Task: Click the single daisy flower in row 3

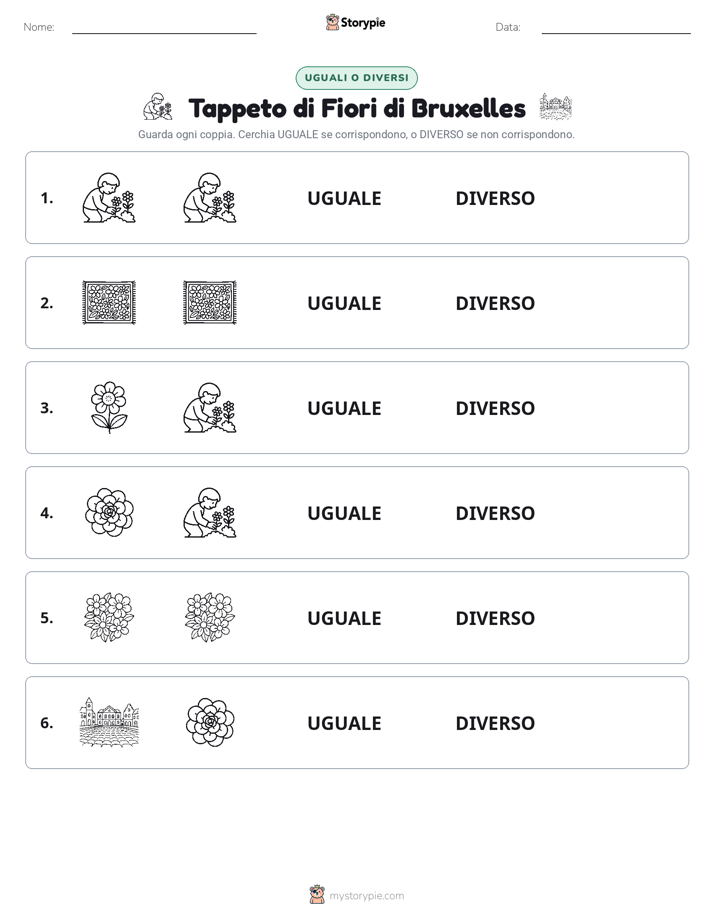Action: coord(109,408)
